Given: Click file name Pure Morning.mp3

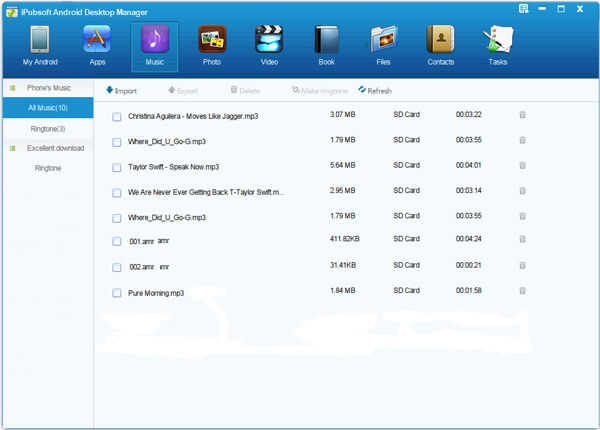Looking at the screenshot, I should click(x=156, y=293).
